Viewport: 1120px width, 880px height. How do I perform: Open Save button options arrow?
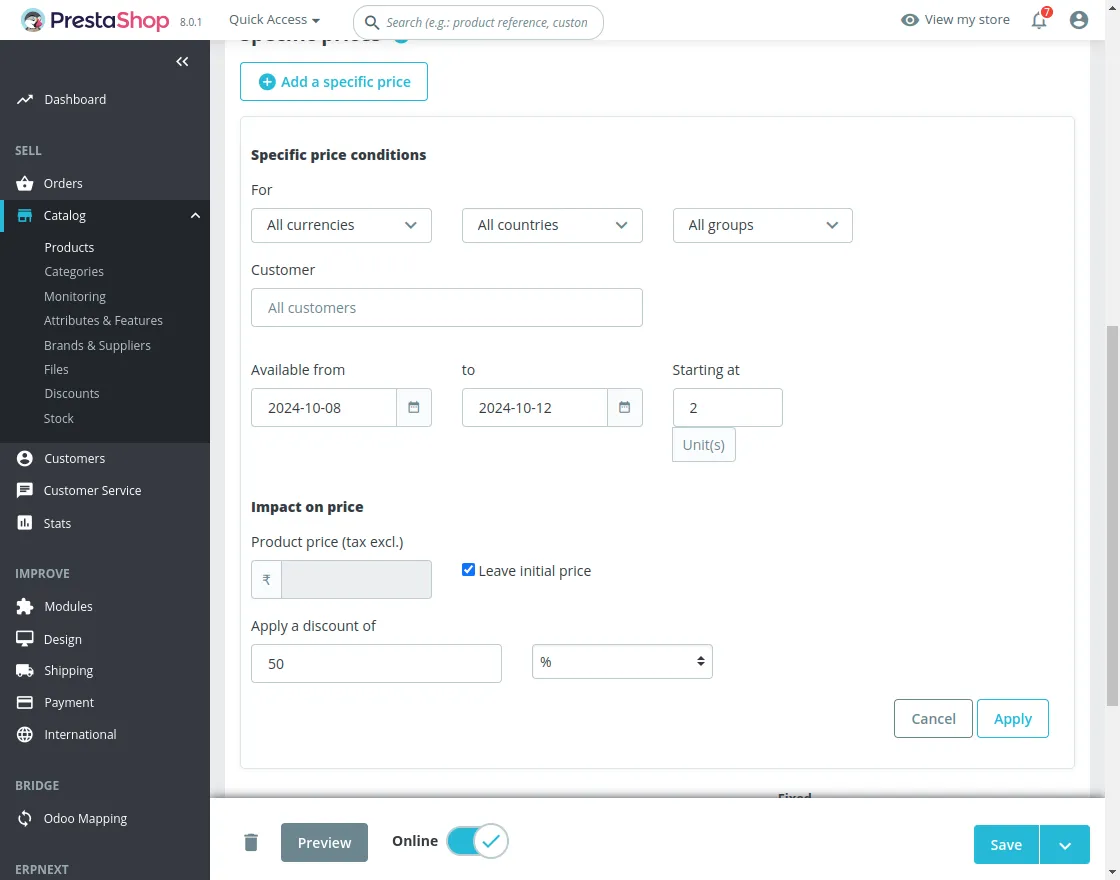coord(1065,845)
